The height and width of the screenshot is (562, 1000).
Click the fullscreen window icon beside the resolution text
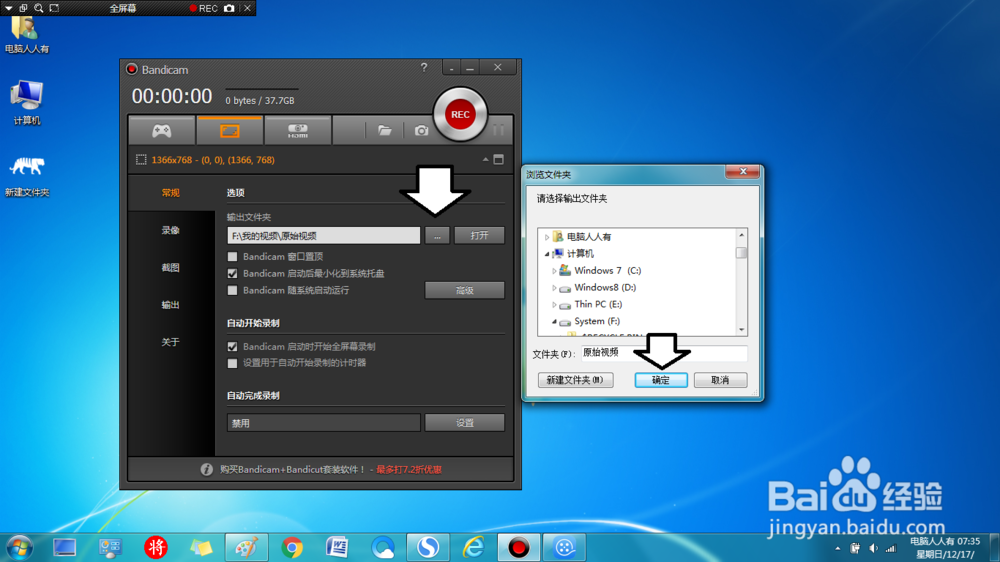coord(499,159)
